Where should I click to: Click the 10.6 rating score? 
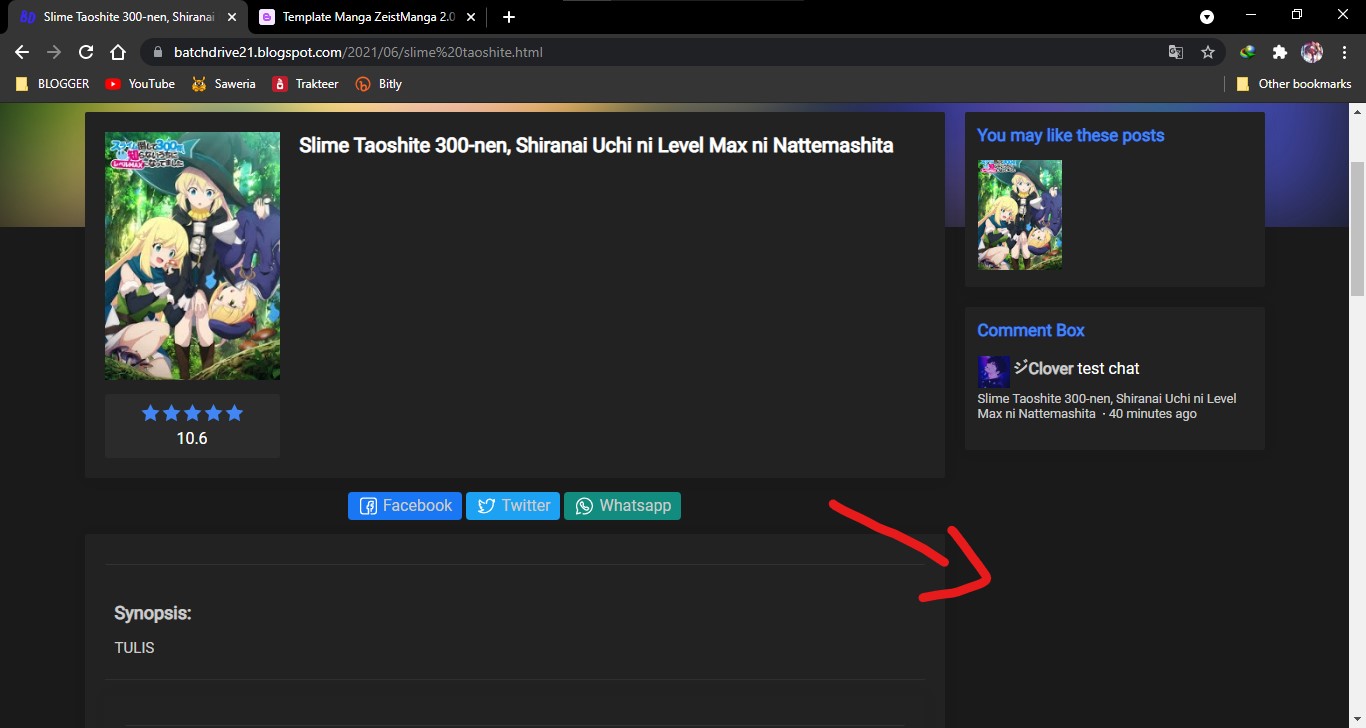192,438
